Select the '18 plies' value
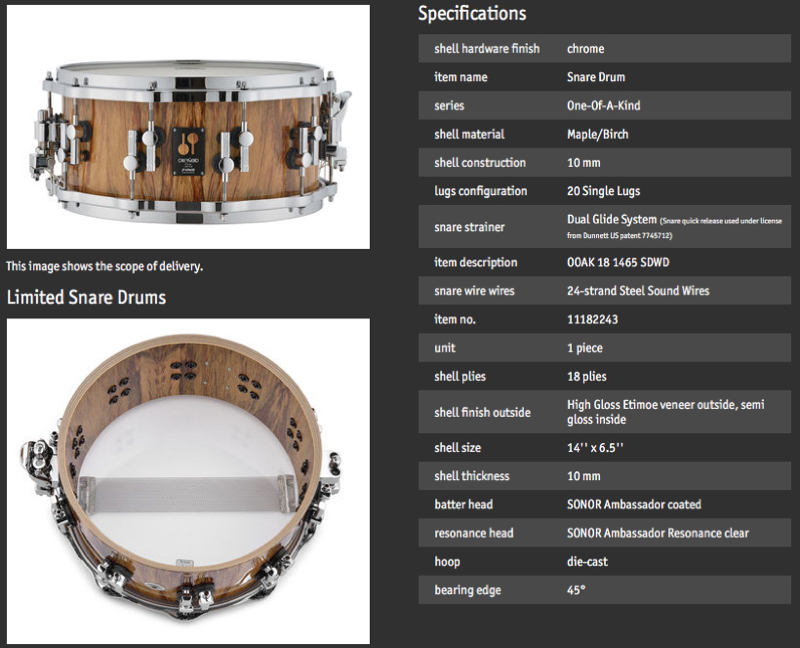This screenshot has height=648, width=800. click(x=587, y=377)
